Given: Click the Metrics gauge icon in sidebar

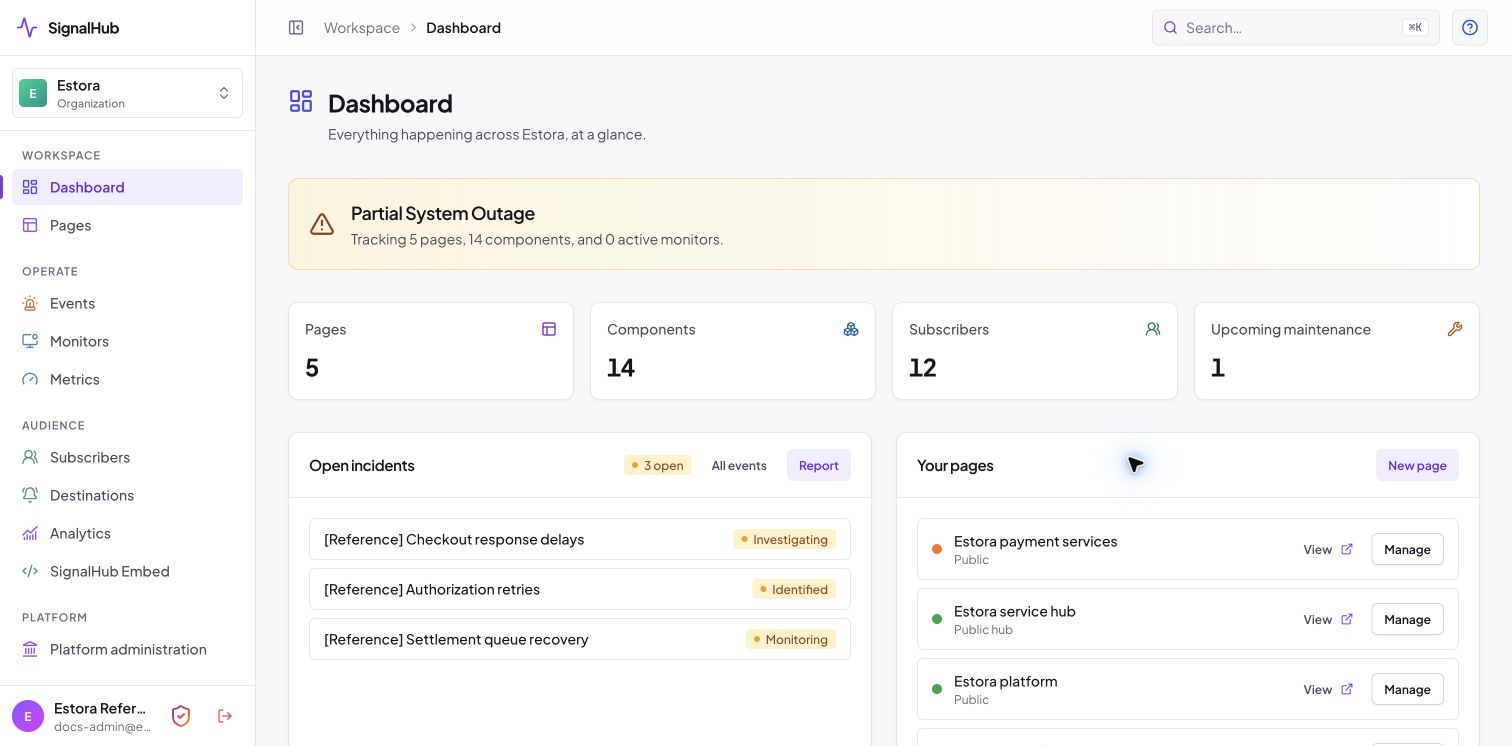Looking at the screenshot, I should point(30,379).
